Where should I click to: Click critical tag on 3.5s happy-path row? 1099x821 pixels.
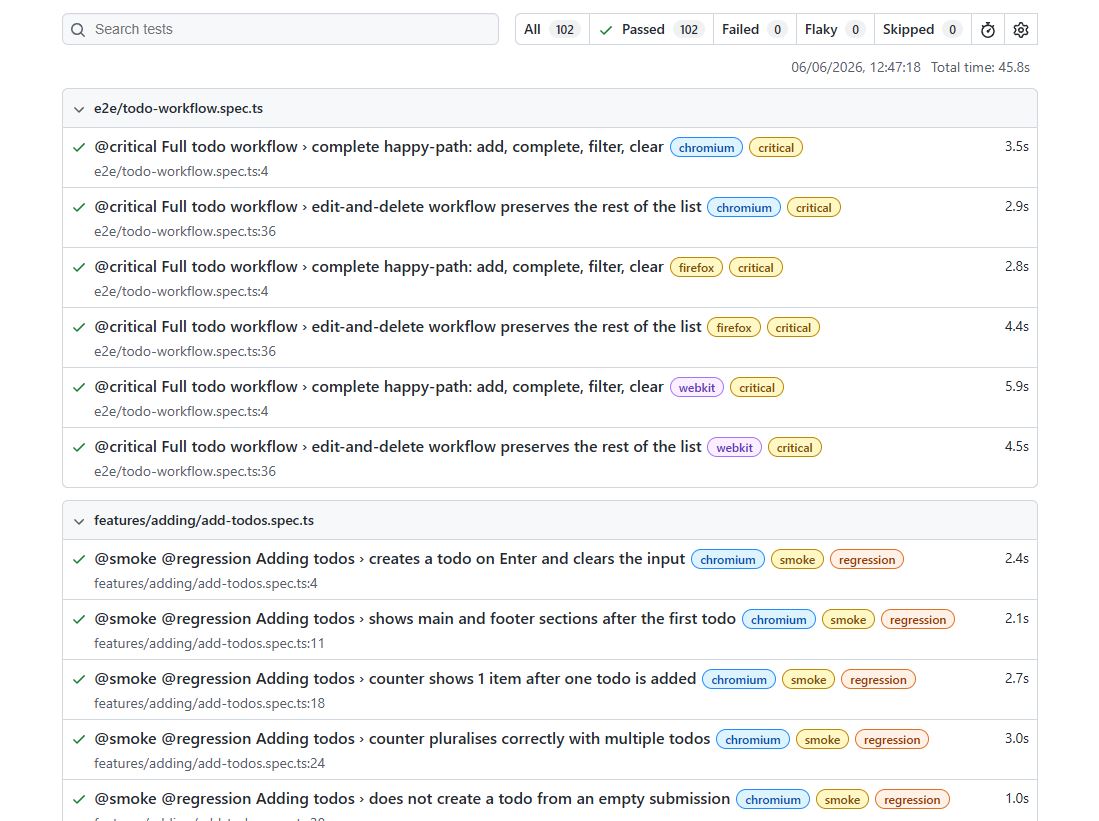tap(776, 148)
